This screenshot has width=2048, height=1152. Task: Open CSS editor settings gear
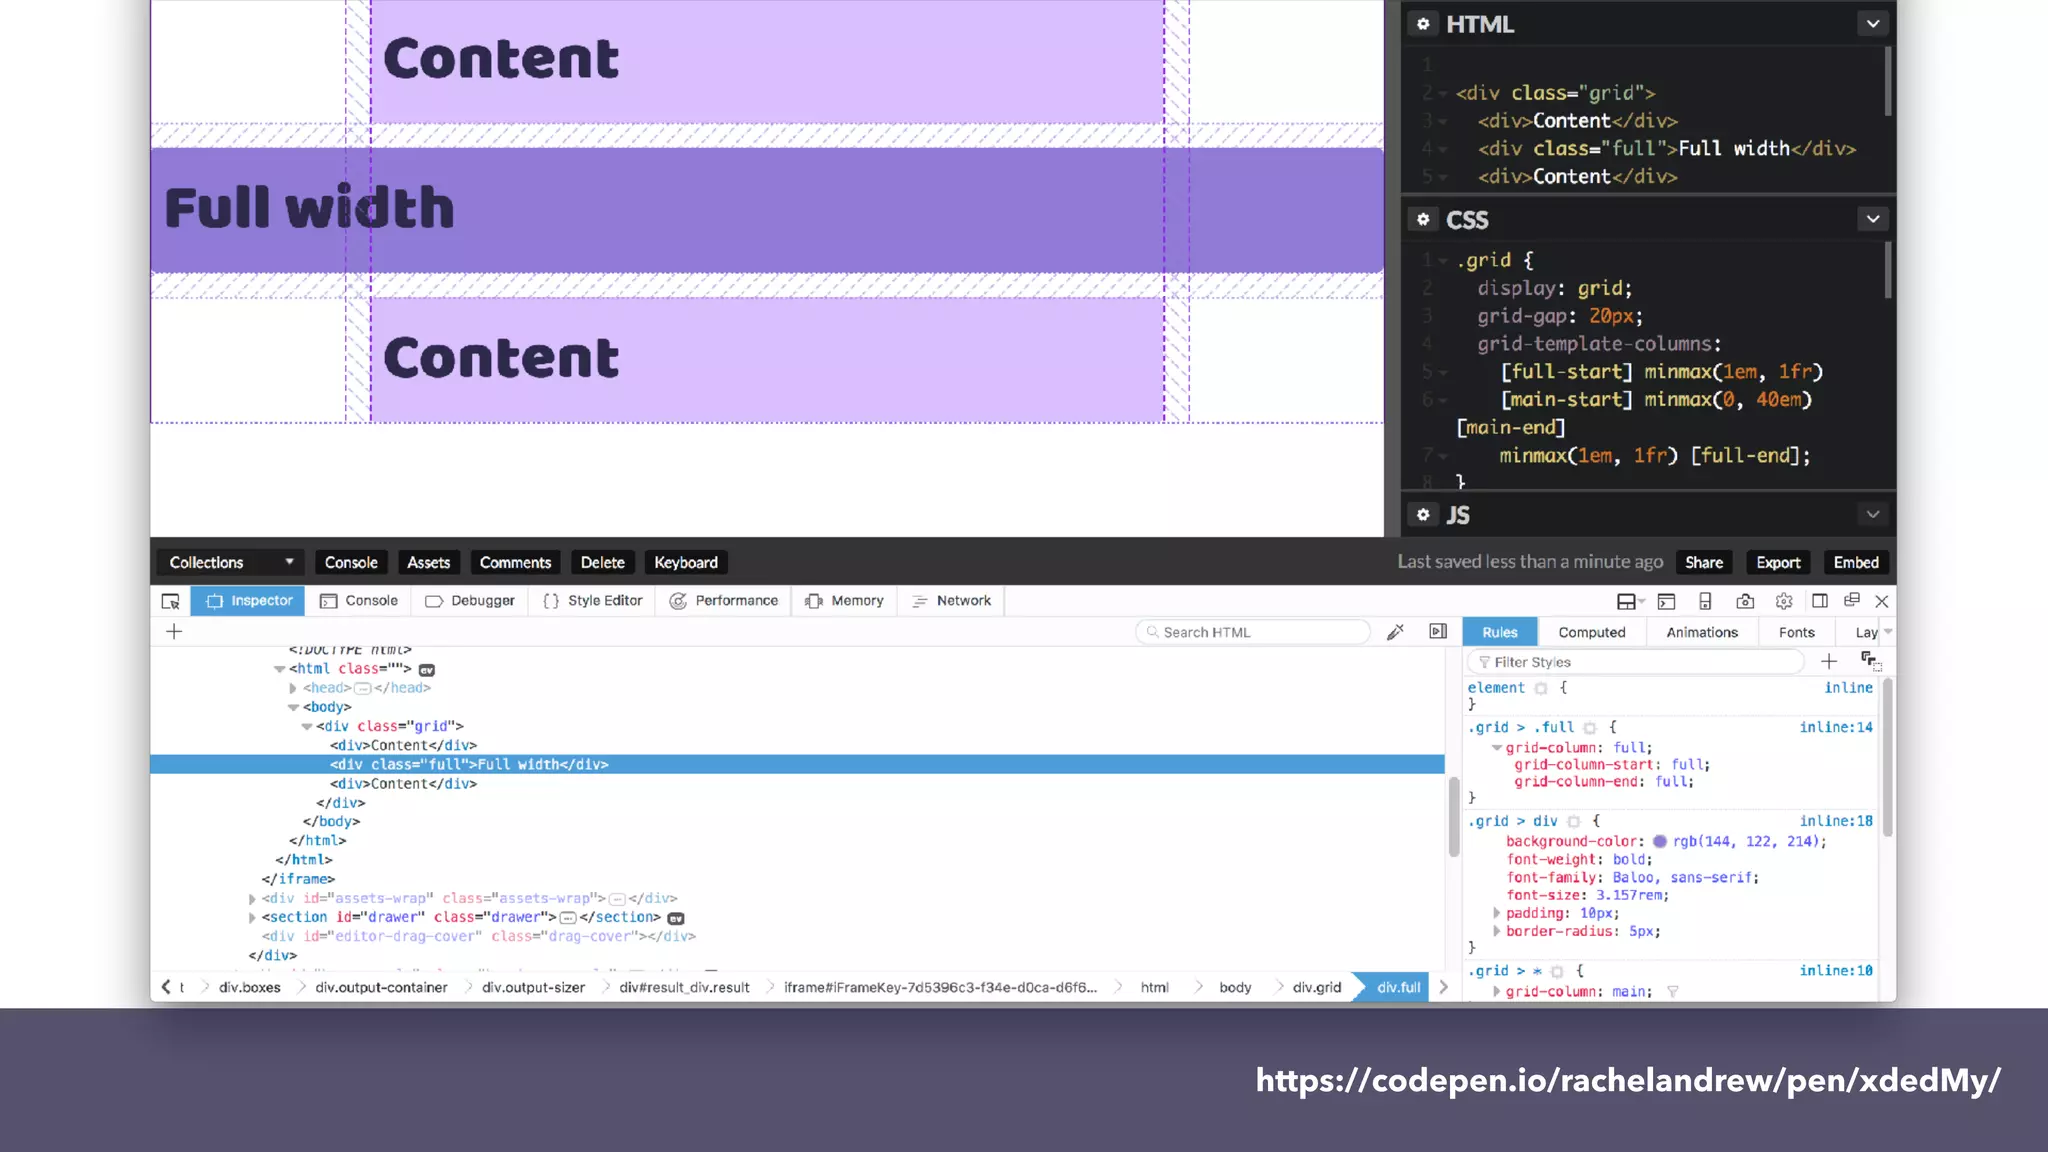click(1423, 219)
